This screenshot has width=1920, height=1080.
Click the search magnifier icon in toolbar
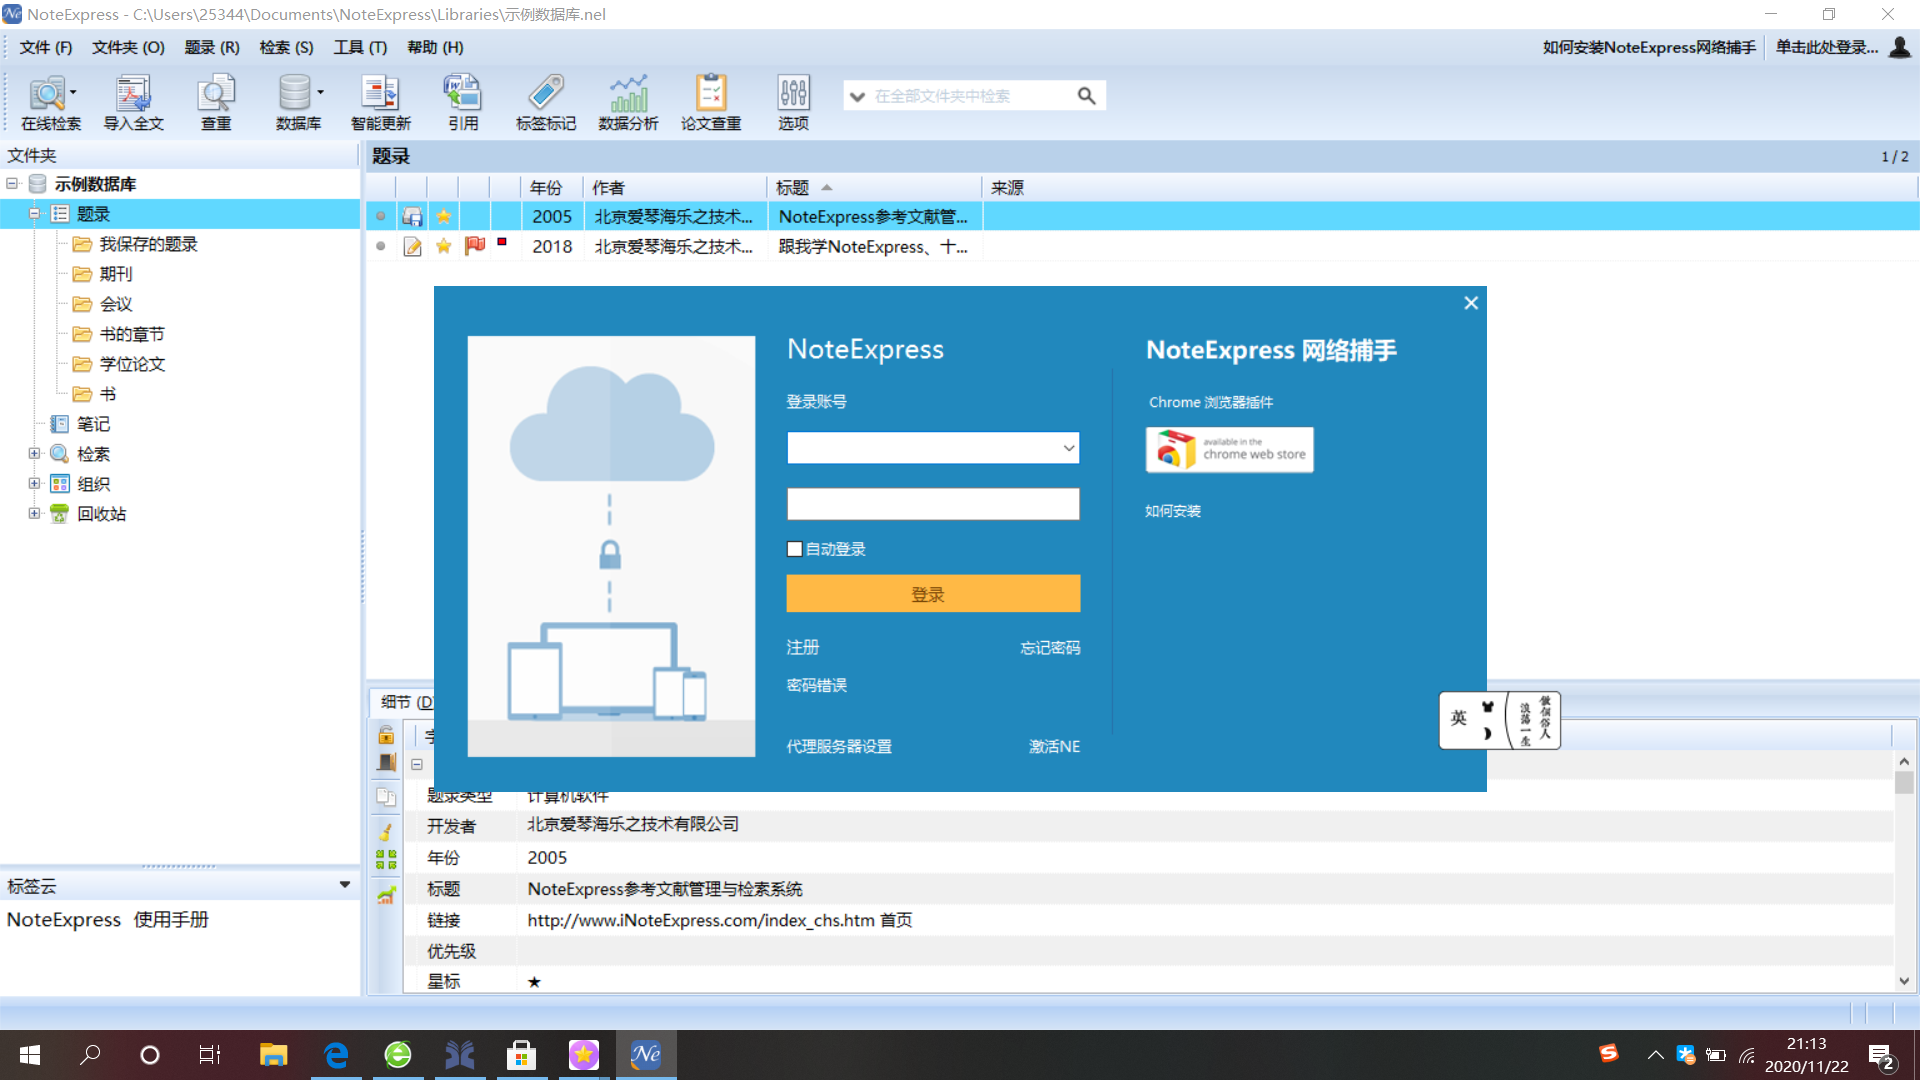click(x=1086, y=96)
